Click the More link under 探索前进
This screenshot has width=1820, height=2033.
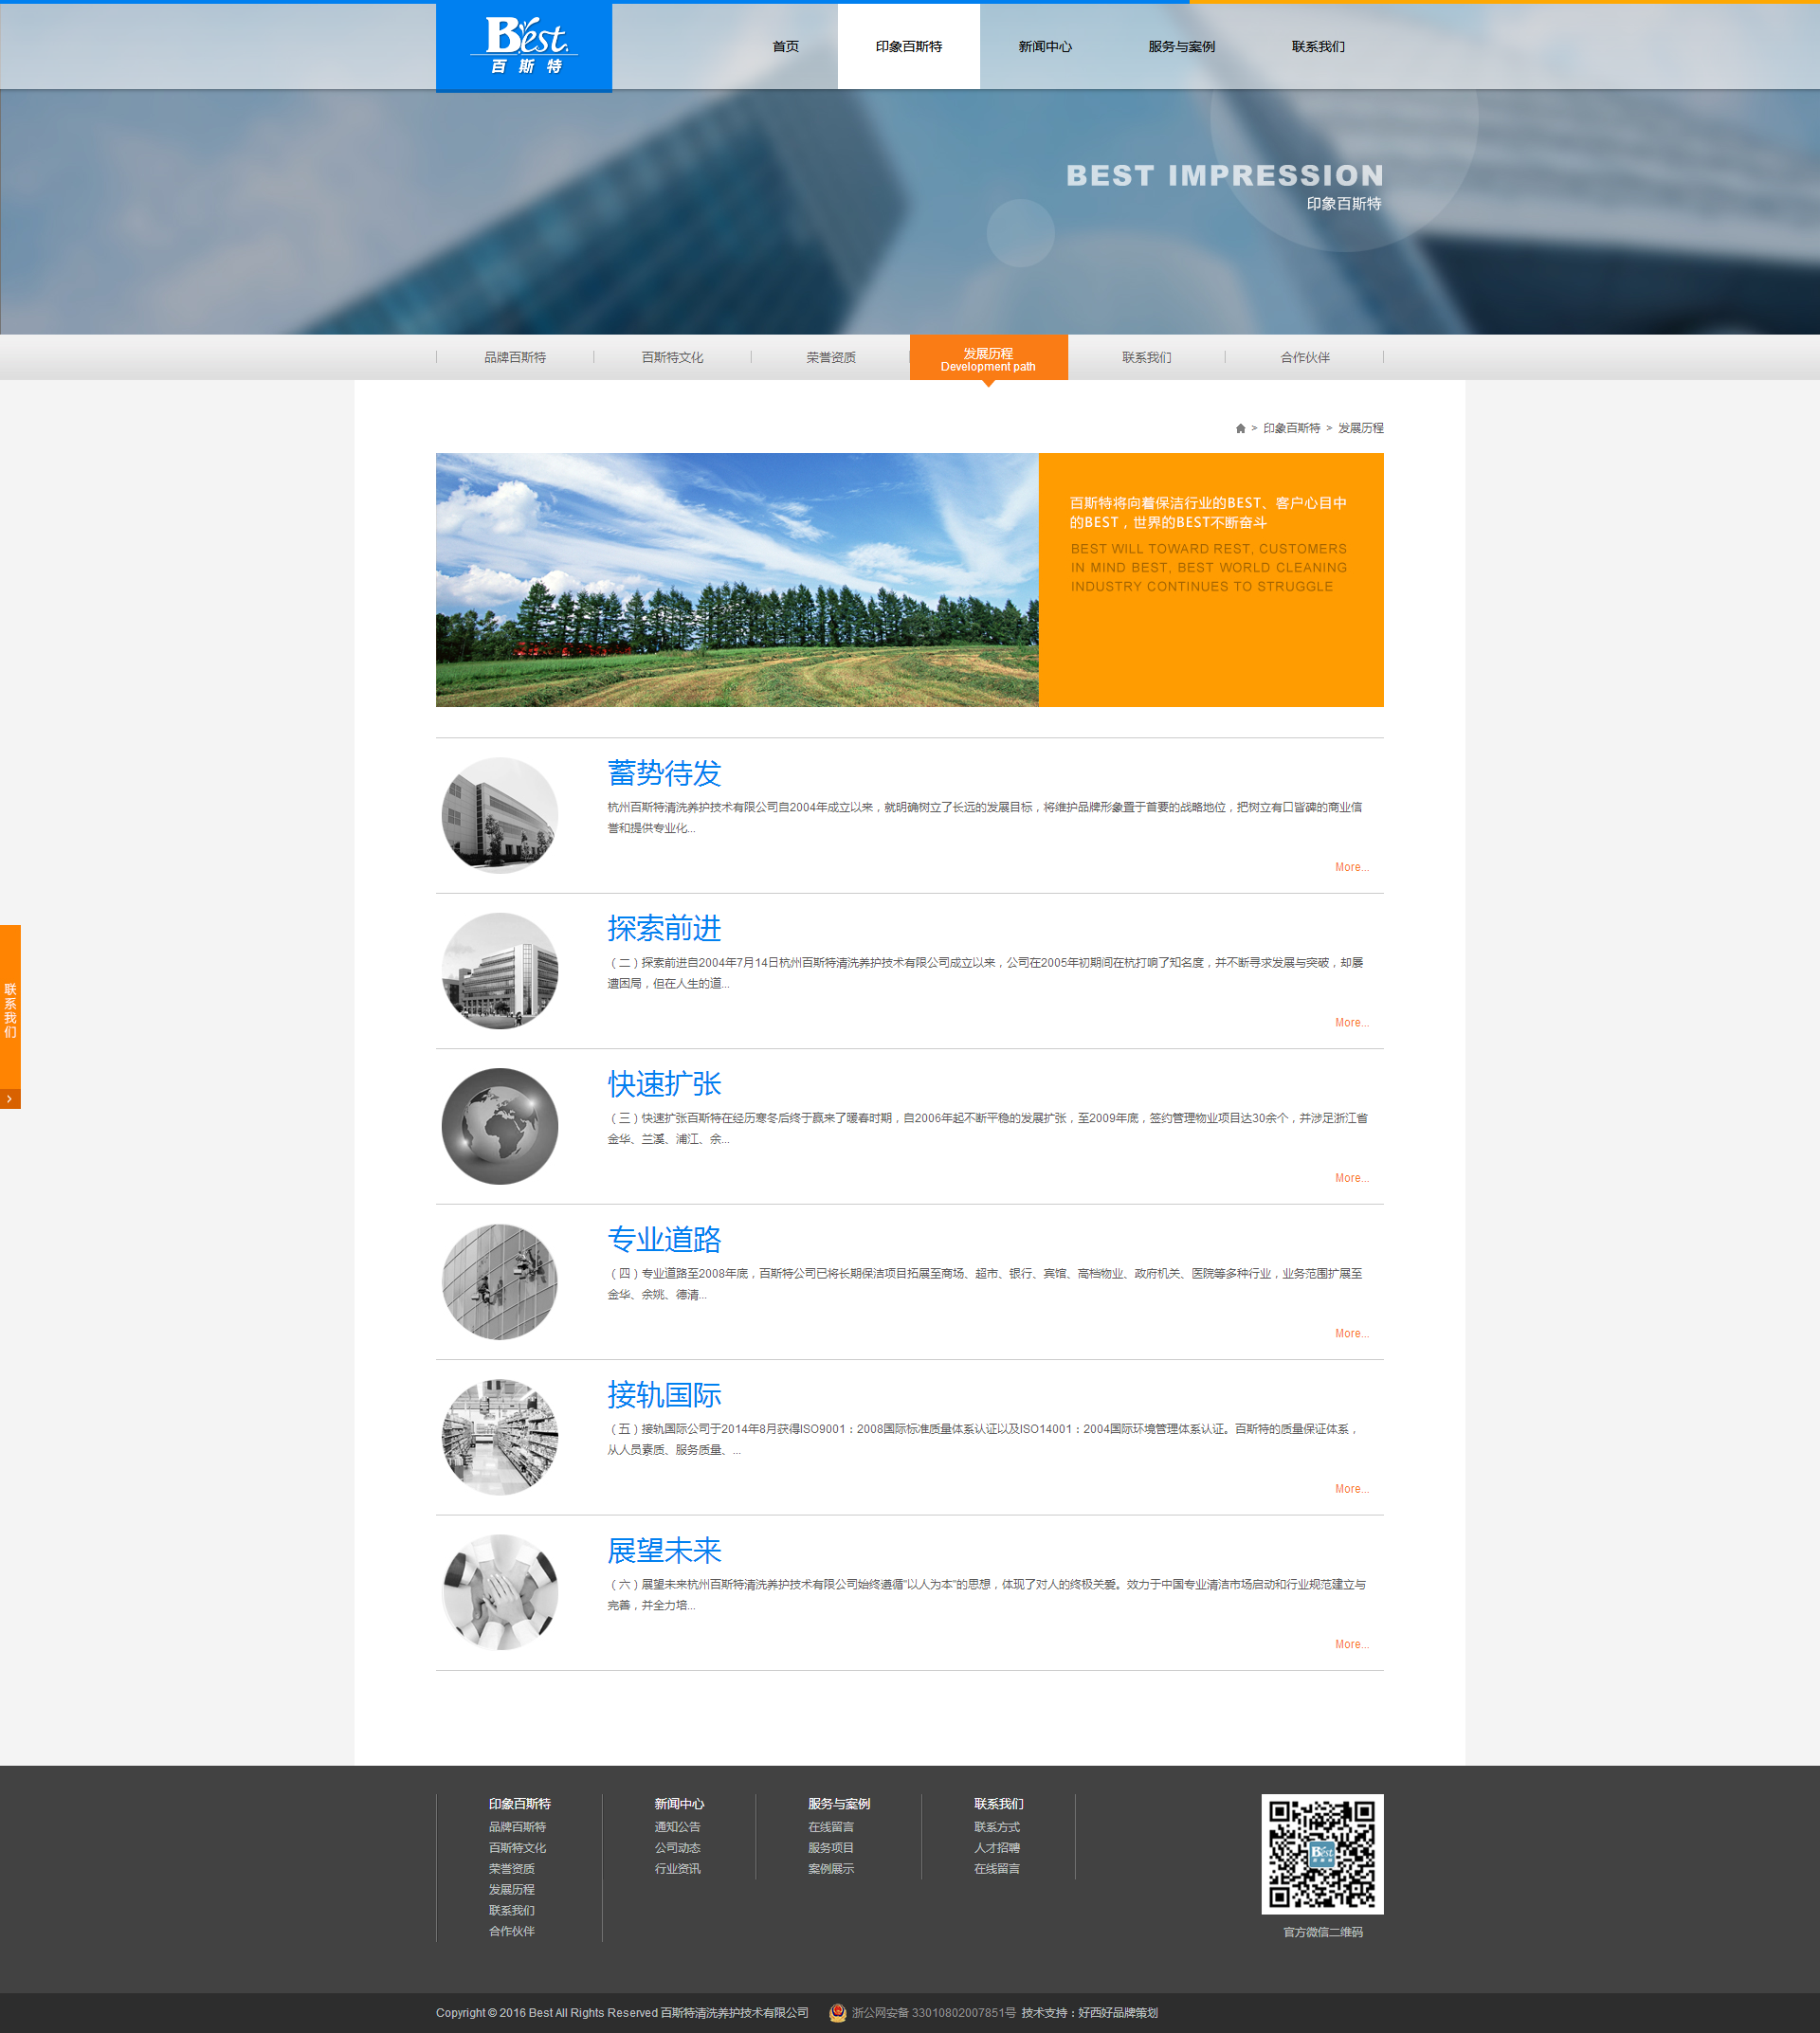pos(1351,1022)
